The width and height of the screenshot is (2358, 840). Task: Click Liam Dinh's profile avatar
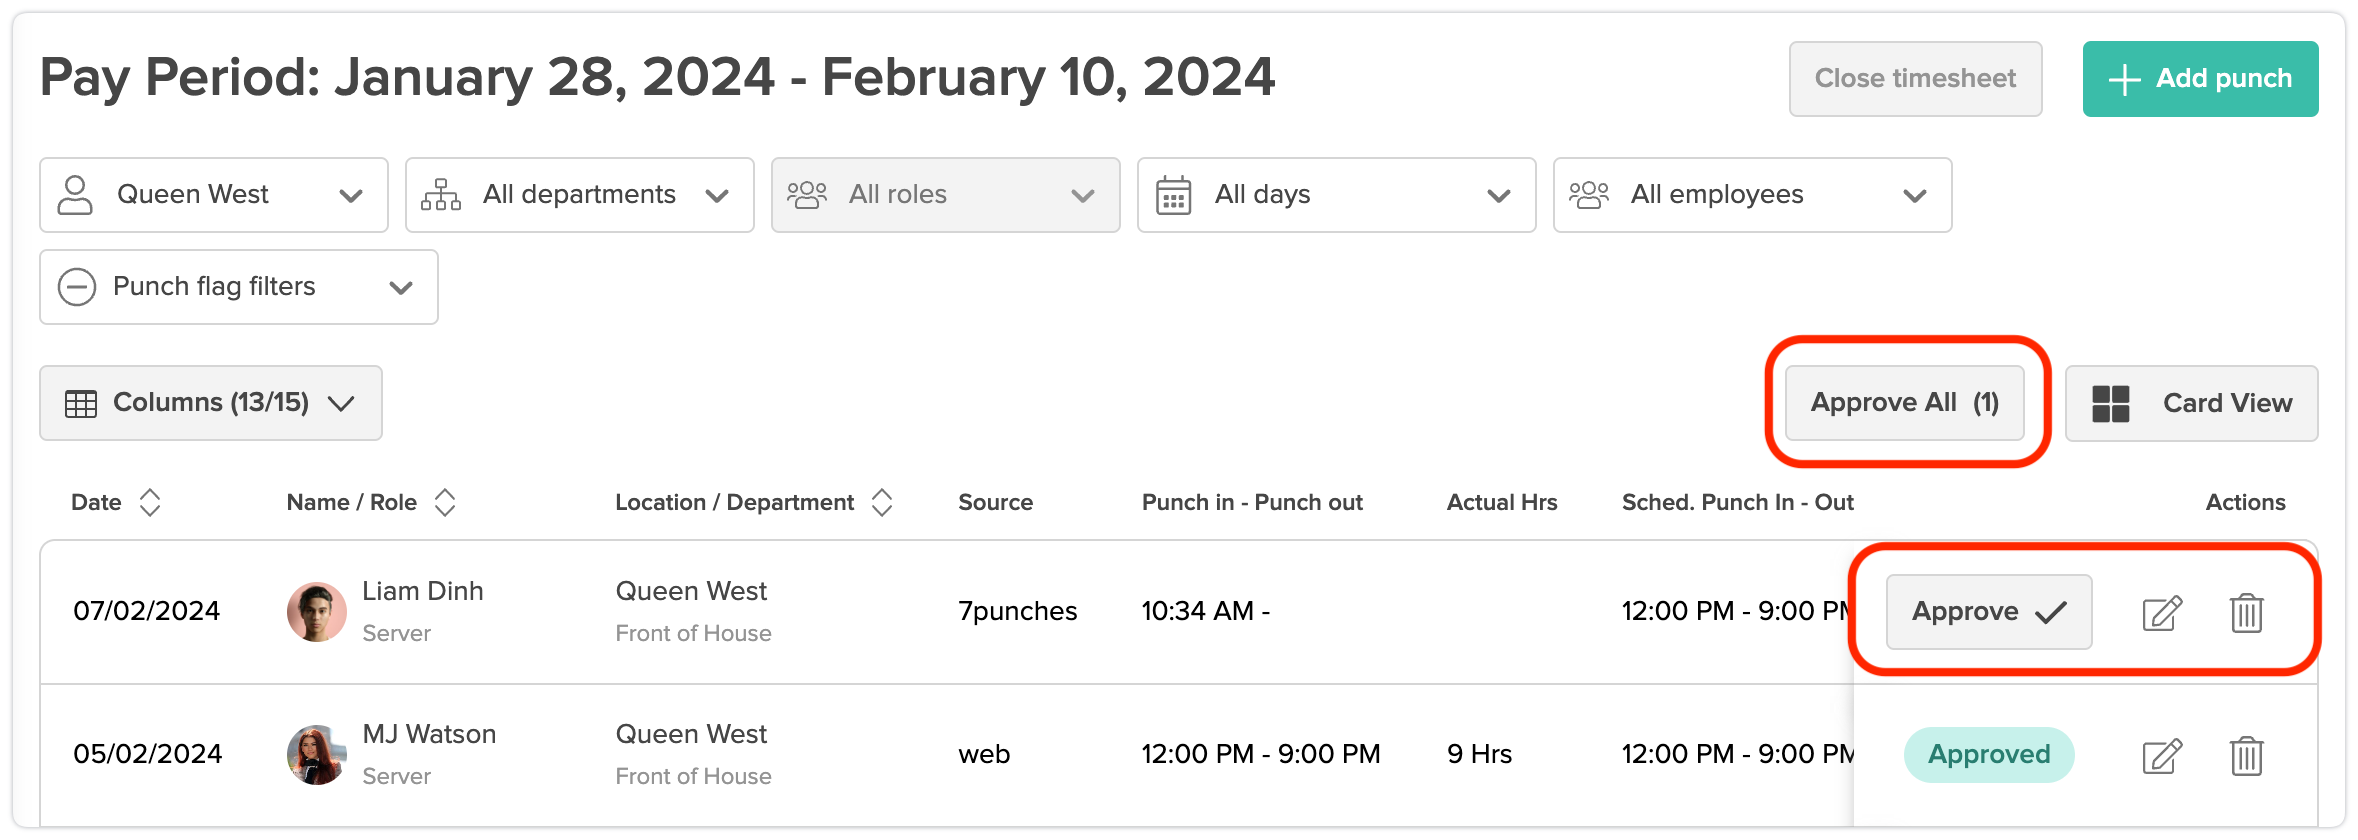click(316, 610)
